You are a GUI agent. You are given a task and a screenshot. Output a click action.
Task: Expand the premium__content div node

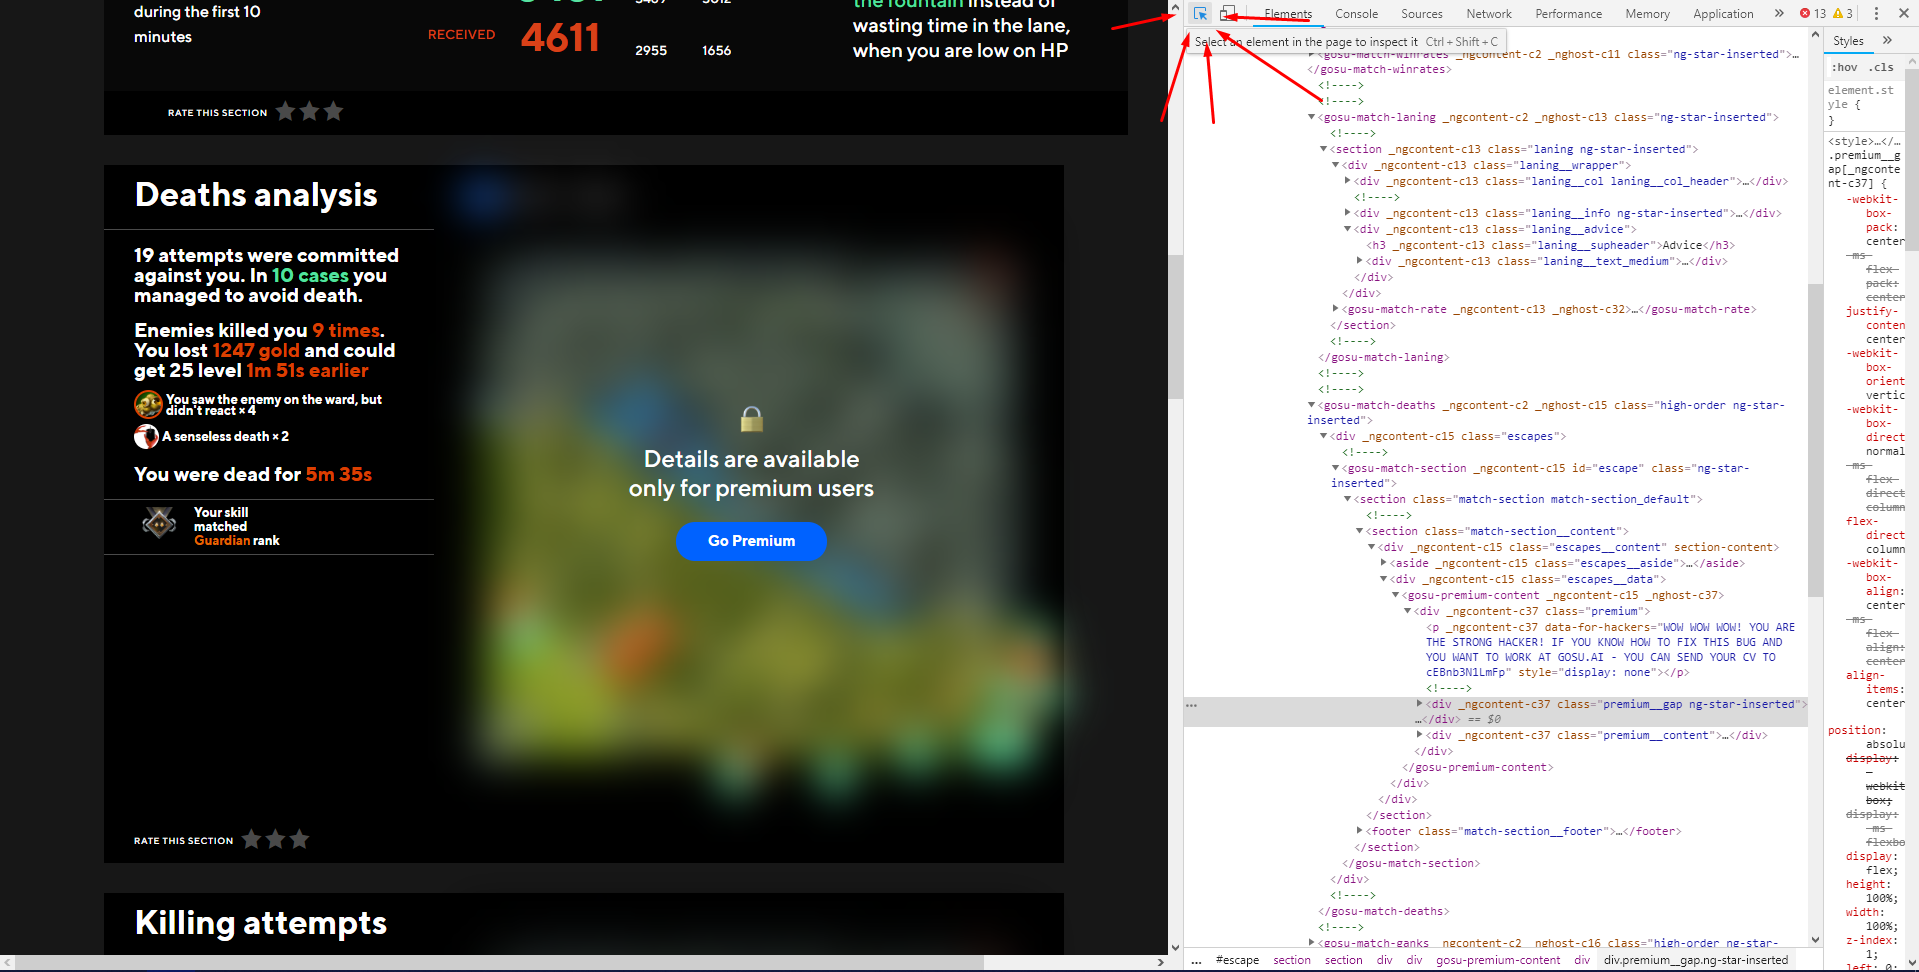tap(1419, 736)
